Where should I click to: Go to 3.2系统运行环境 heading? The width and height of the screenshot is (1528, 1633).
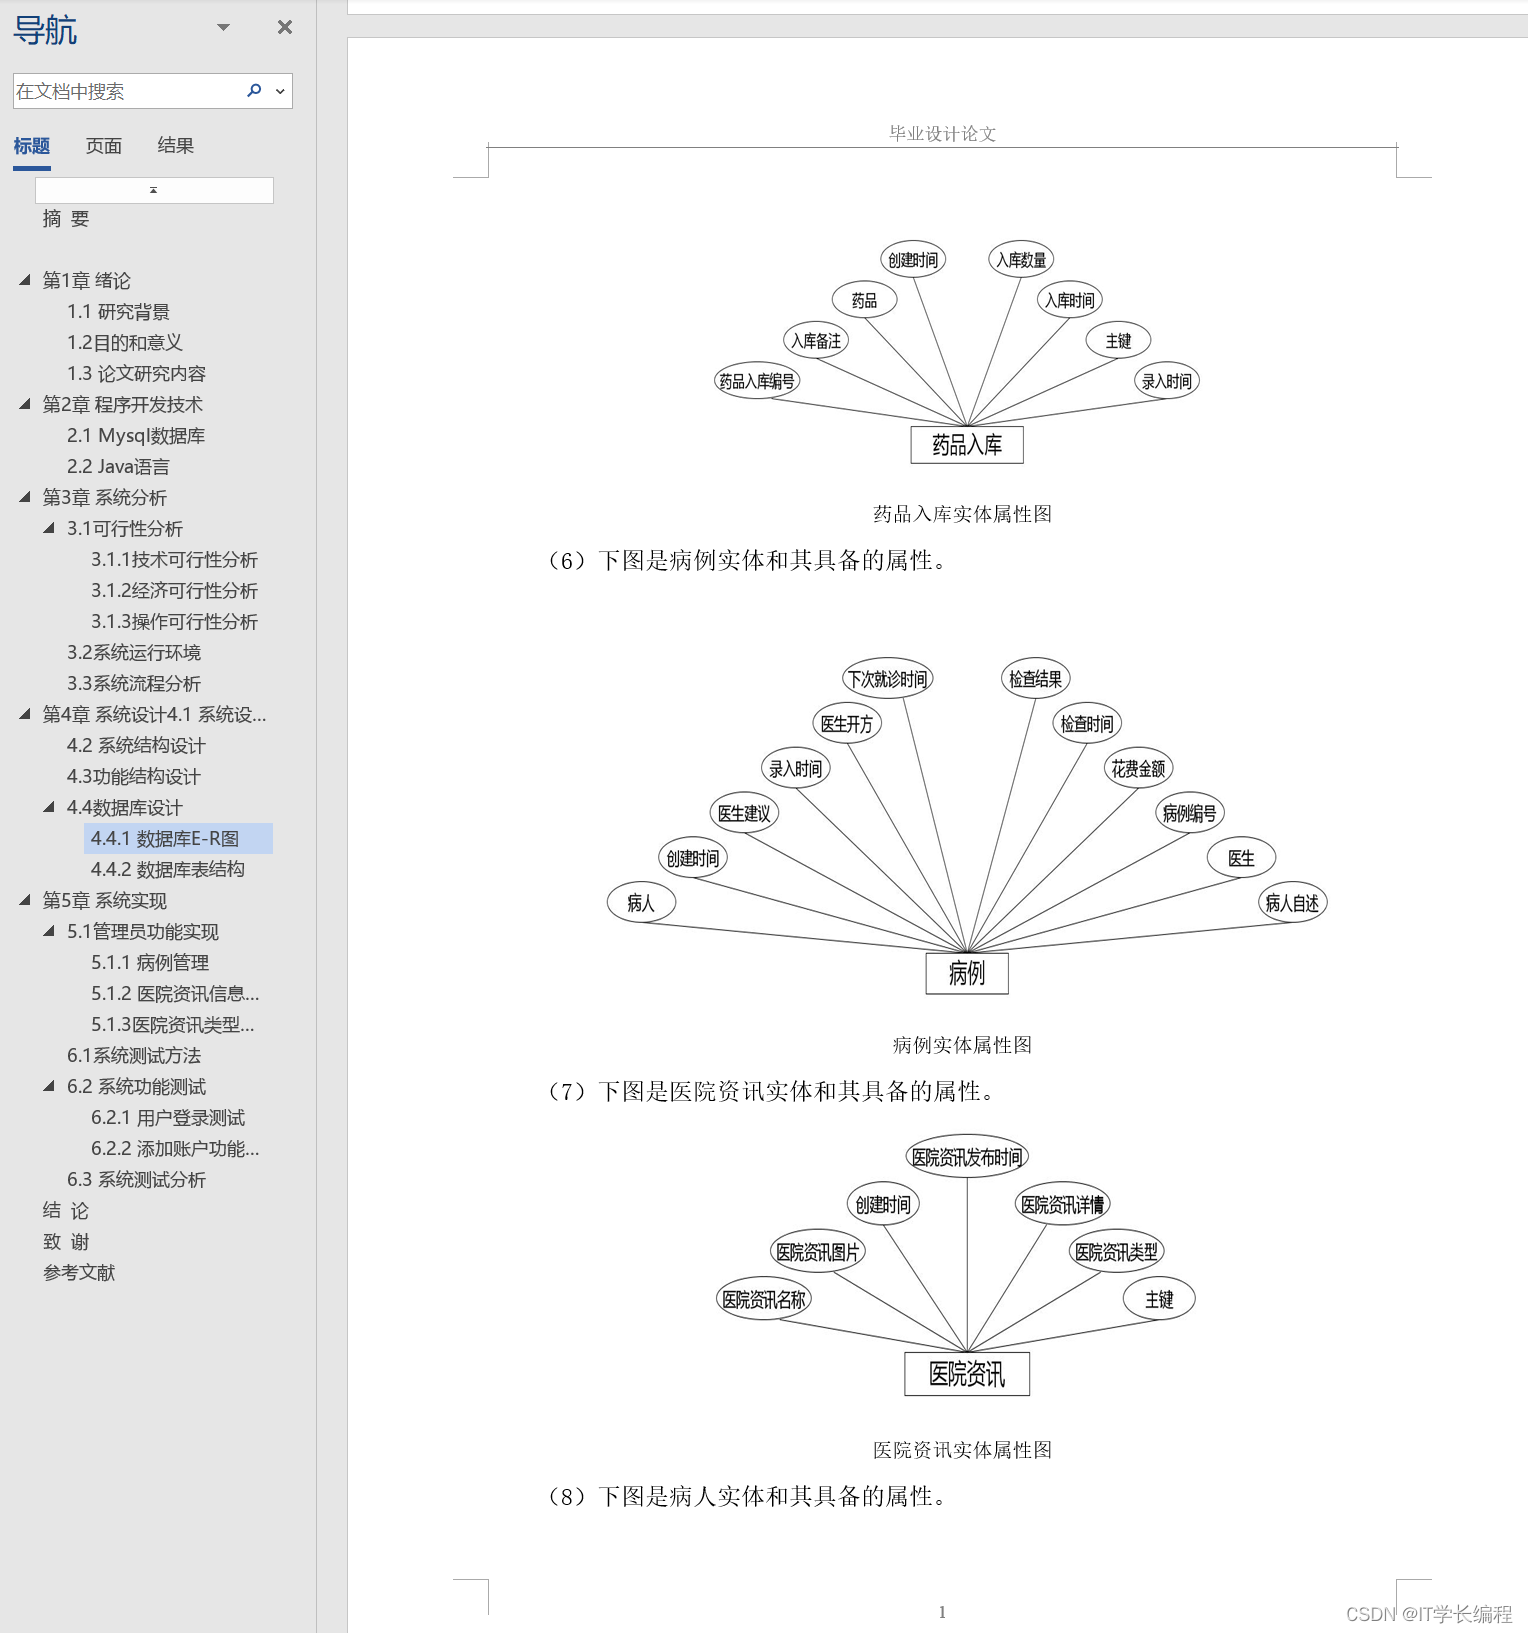(134, 653)
